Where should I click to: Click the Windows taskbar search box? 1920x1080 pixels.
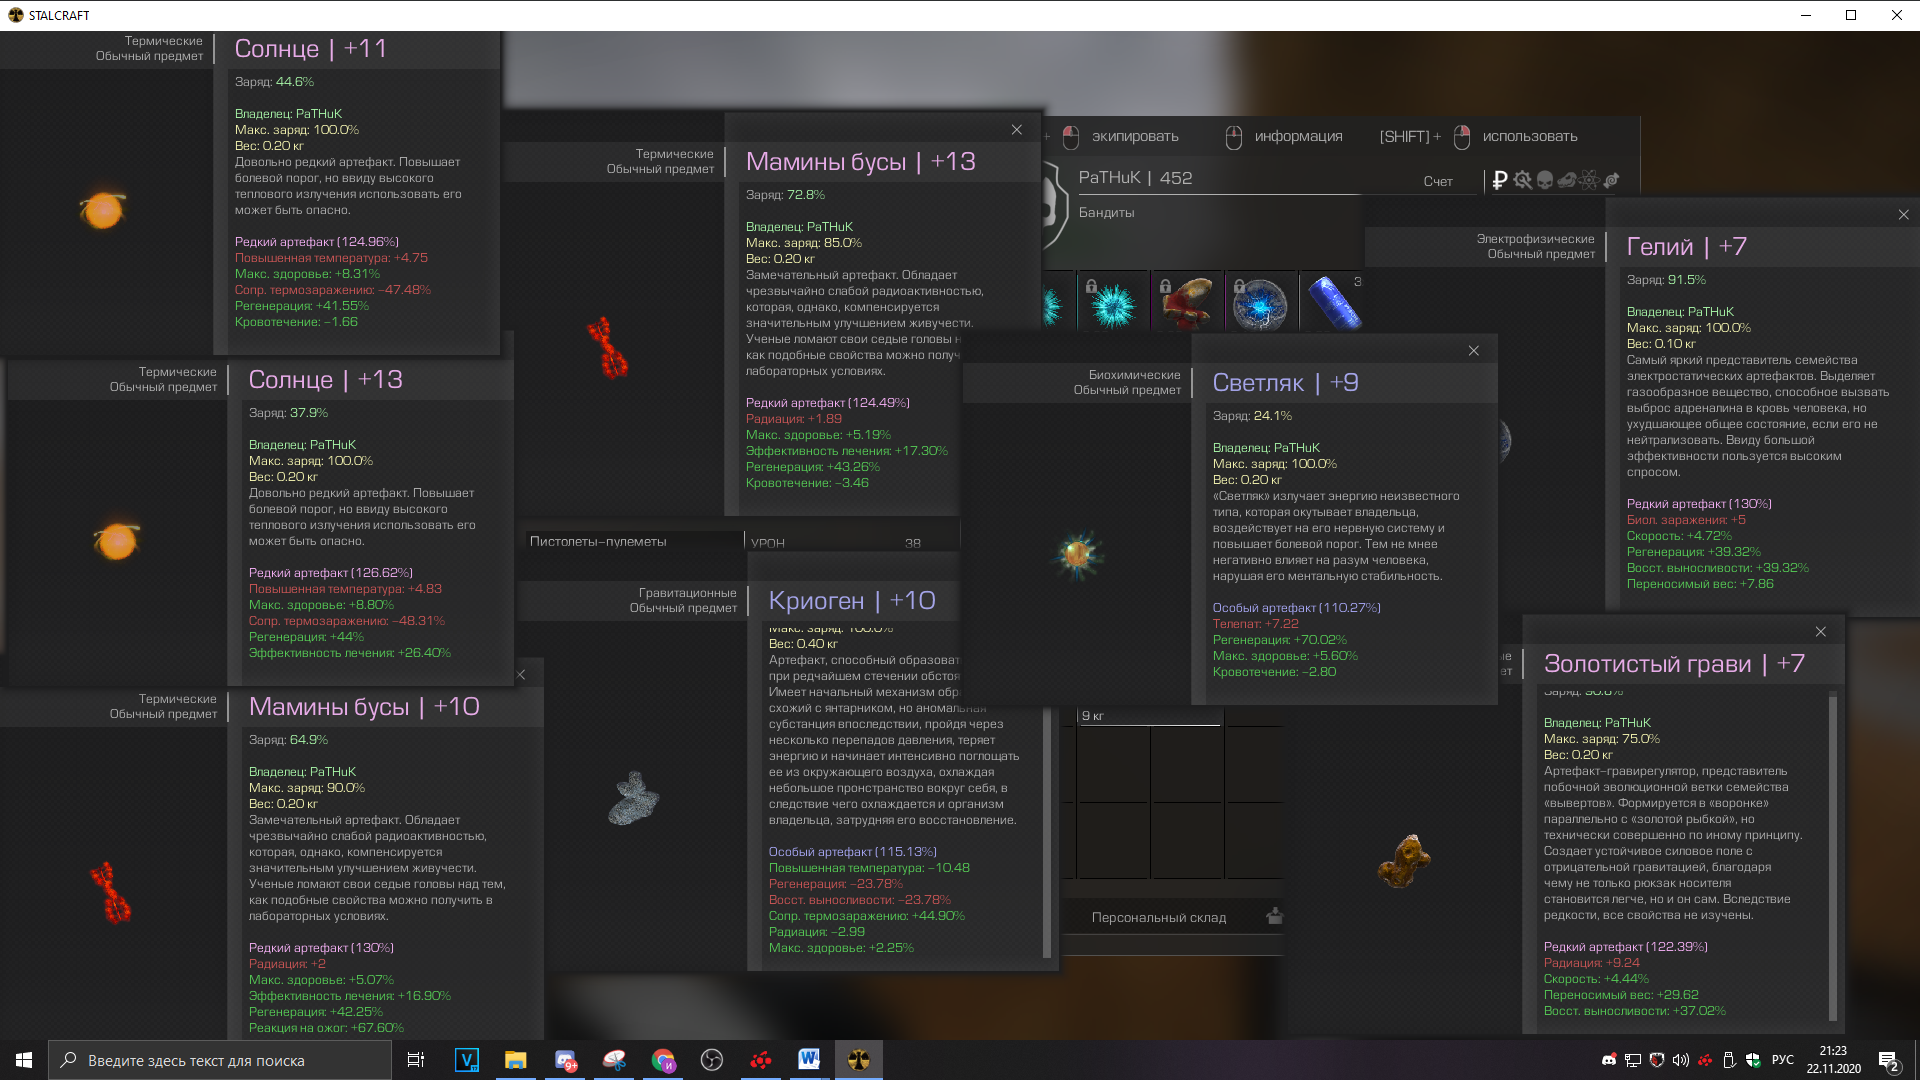[220, 1060]
